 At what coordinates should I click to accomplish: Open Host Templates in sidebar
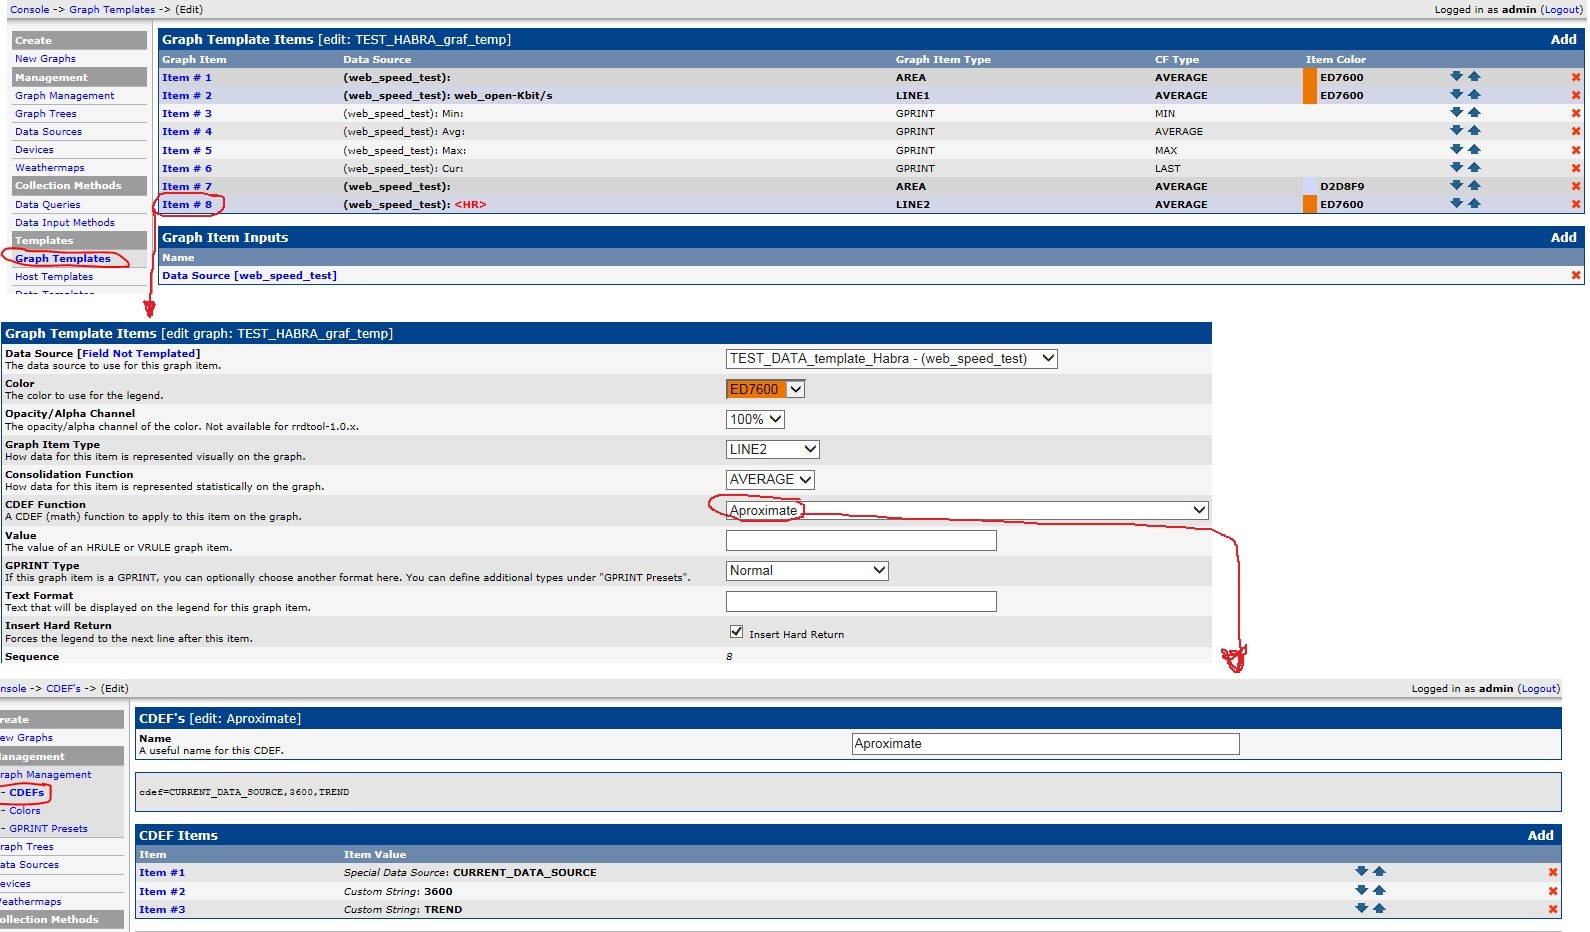point(54,276)
